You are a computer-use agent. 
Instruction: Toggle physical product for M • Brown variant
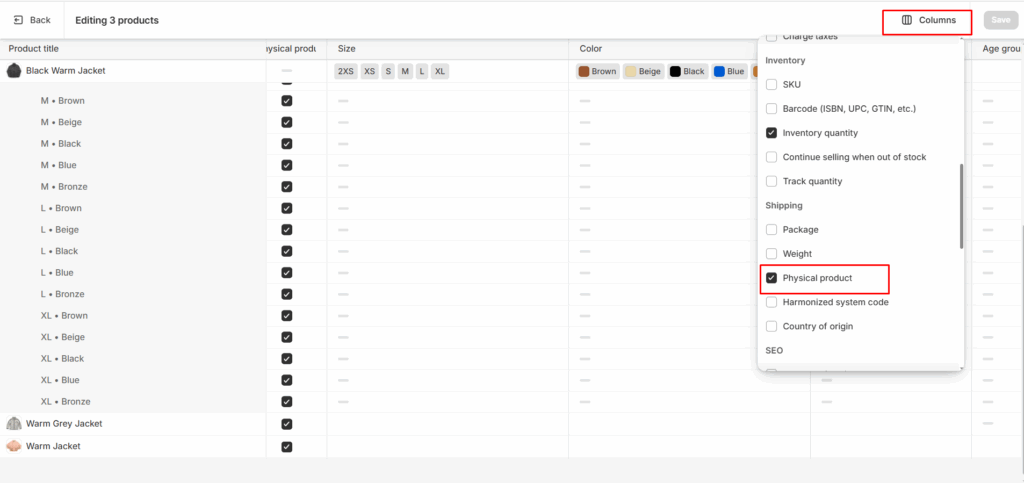click(287, 101)
